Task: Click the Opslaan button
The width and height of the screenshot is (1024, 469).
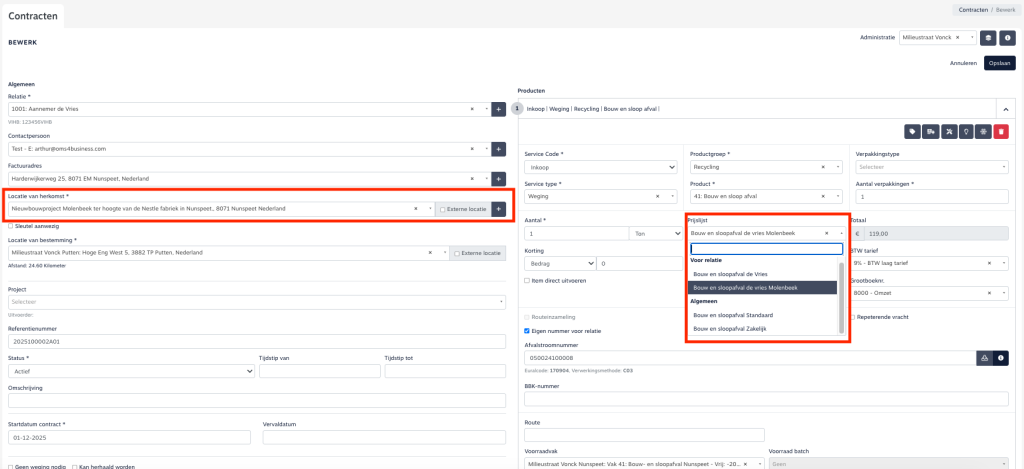Action: tap(999, 63)
